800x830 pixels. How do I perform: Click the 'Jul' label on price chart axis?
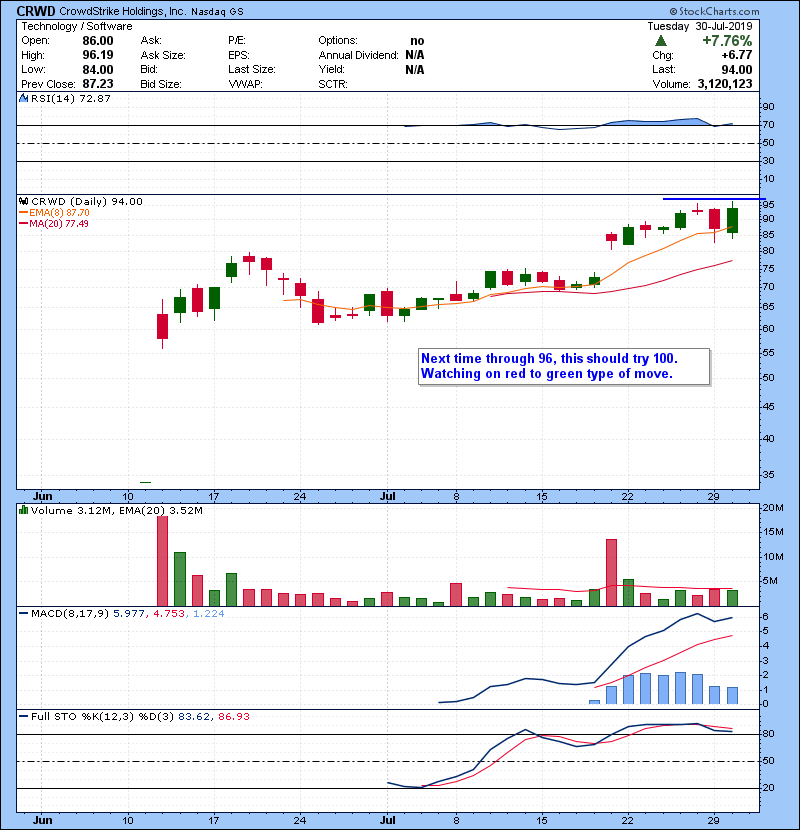point(388,497)
